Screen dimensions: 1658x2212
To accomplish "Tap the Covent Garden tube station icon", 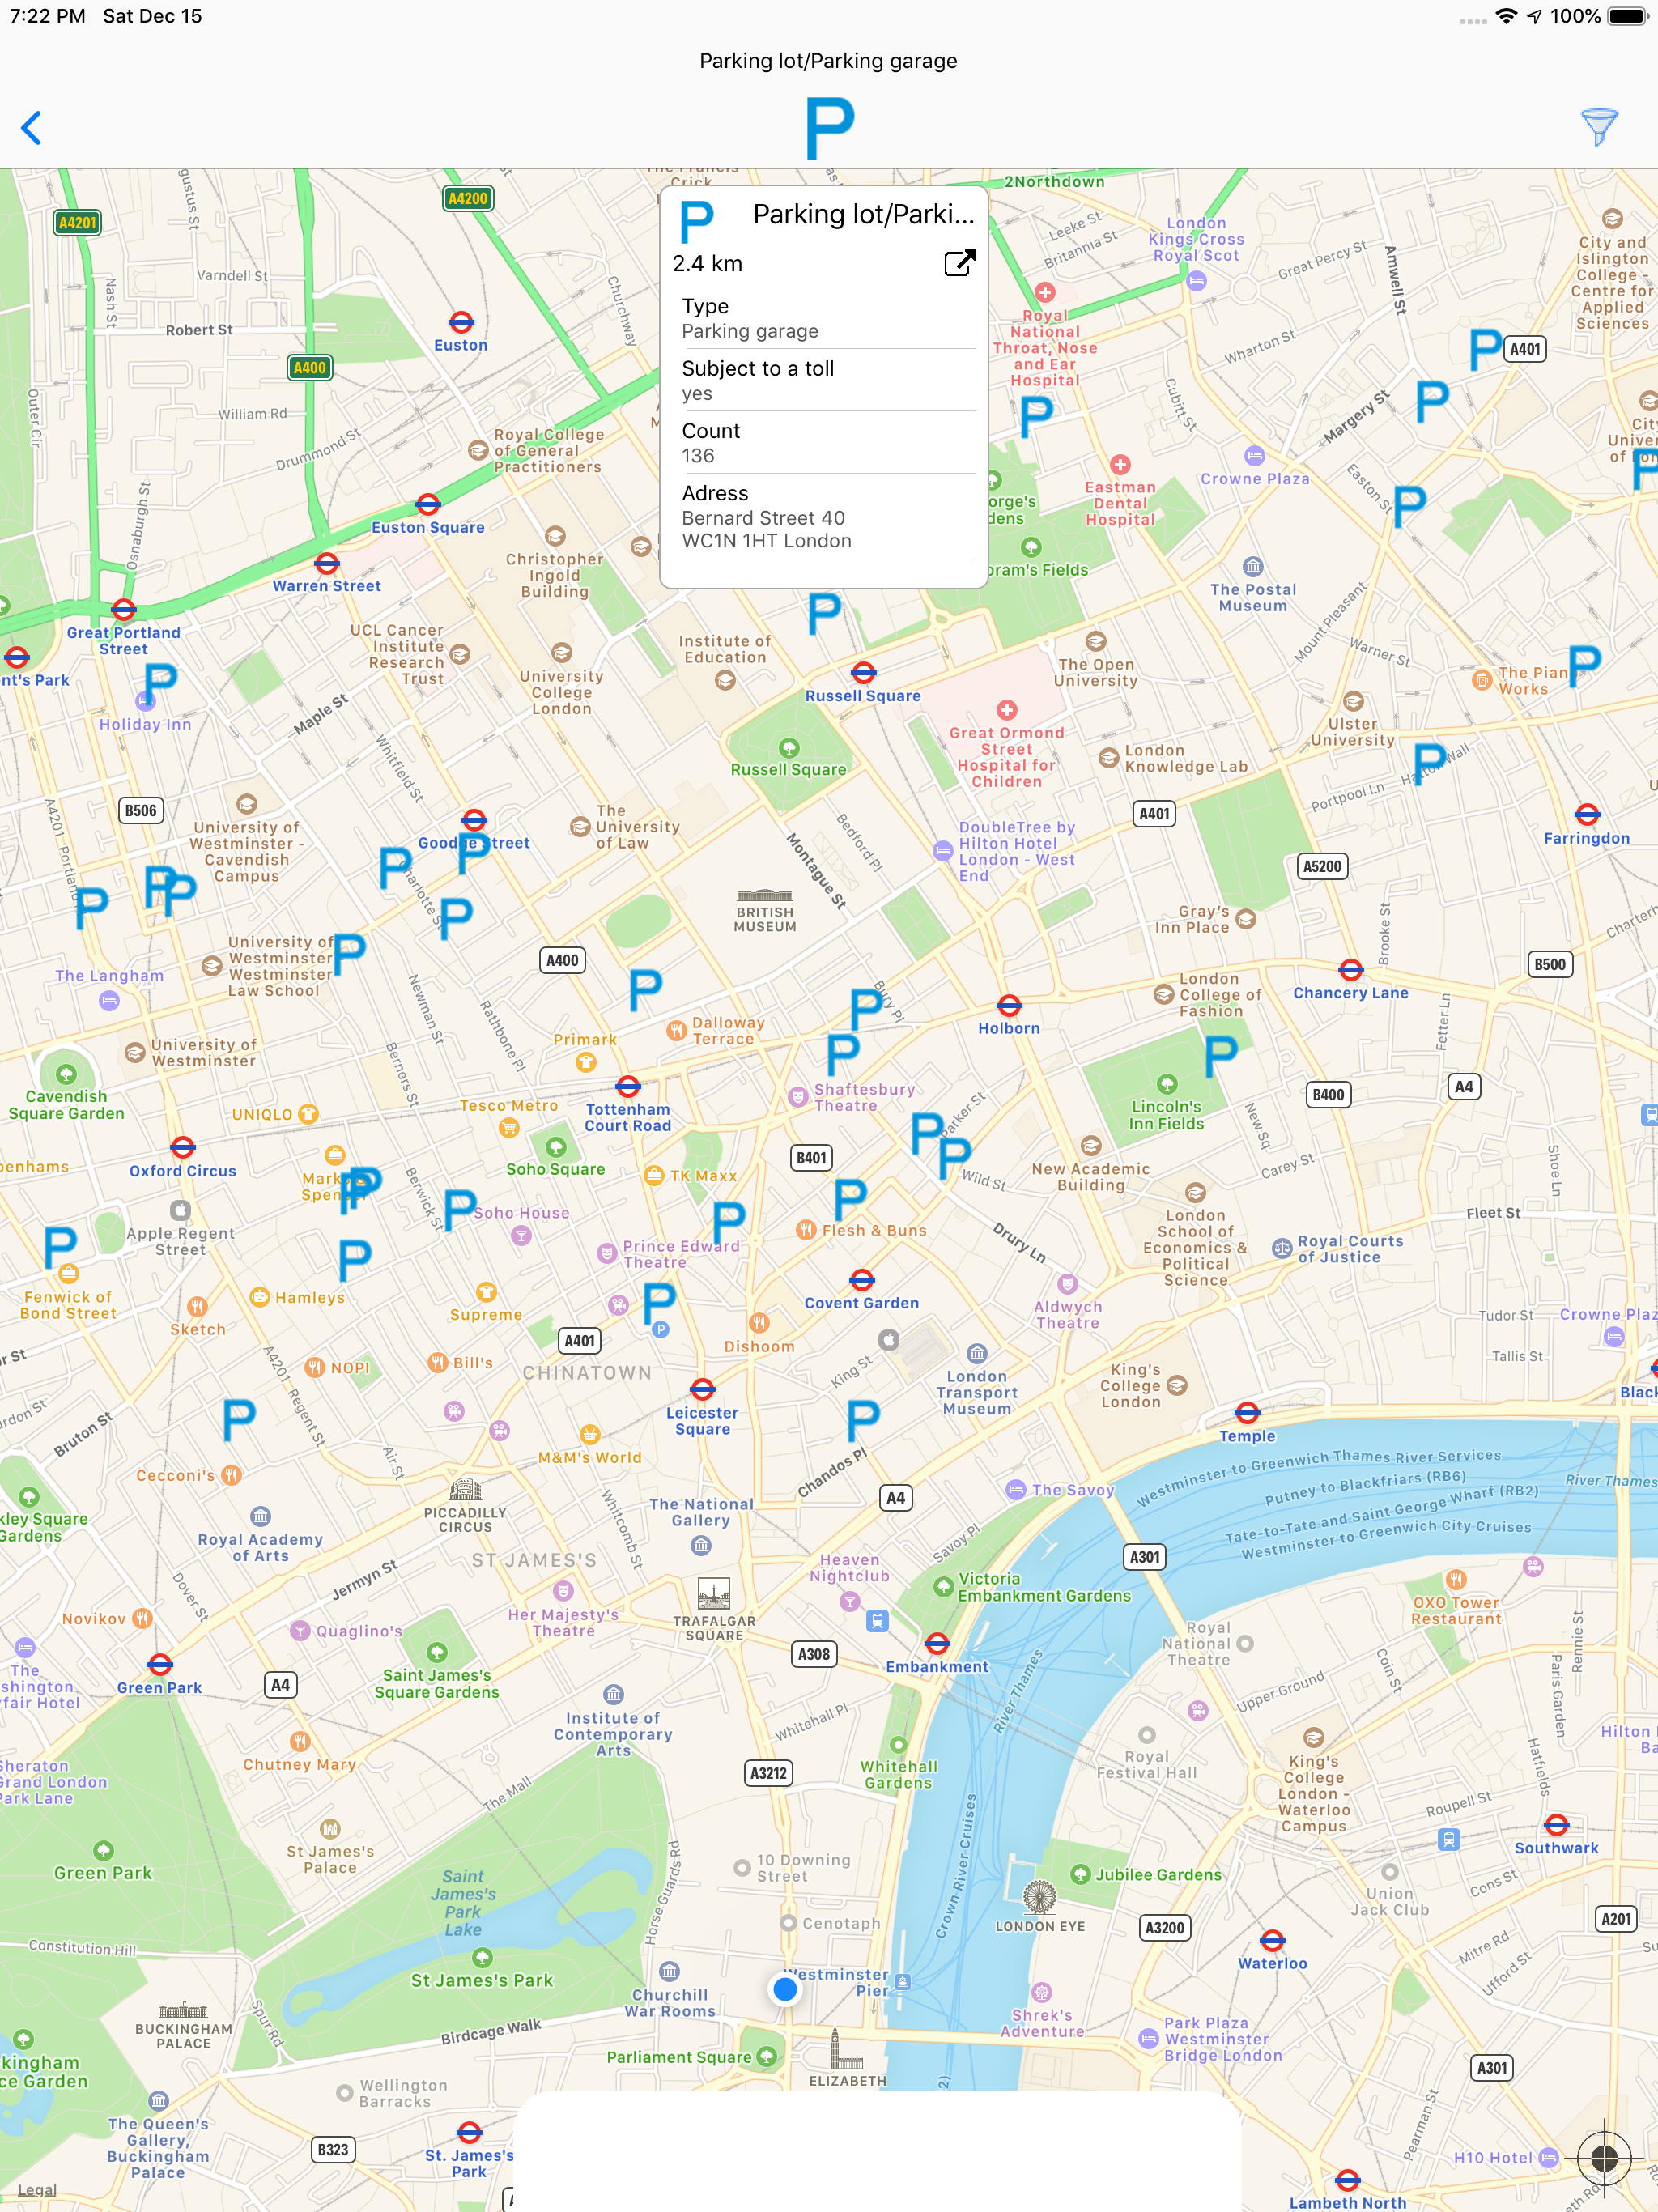I will pos(862,1279).
